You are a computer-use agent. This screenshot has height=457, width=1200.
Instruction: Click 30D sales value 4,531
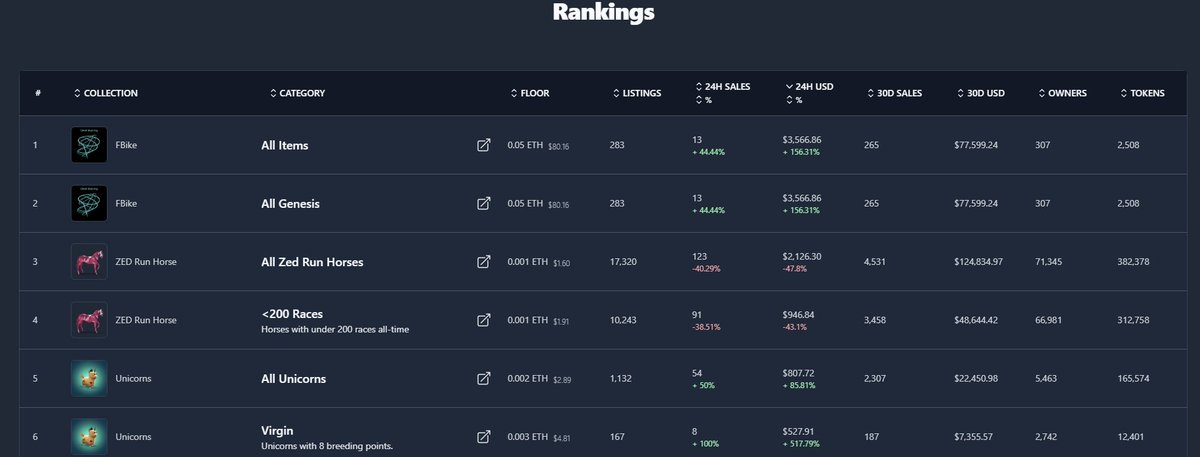(875, 262)
